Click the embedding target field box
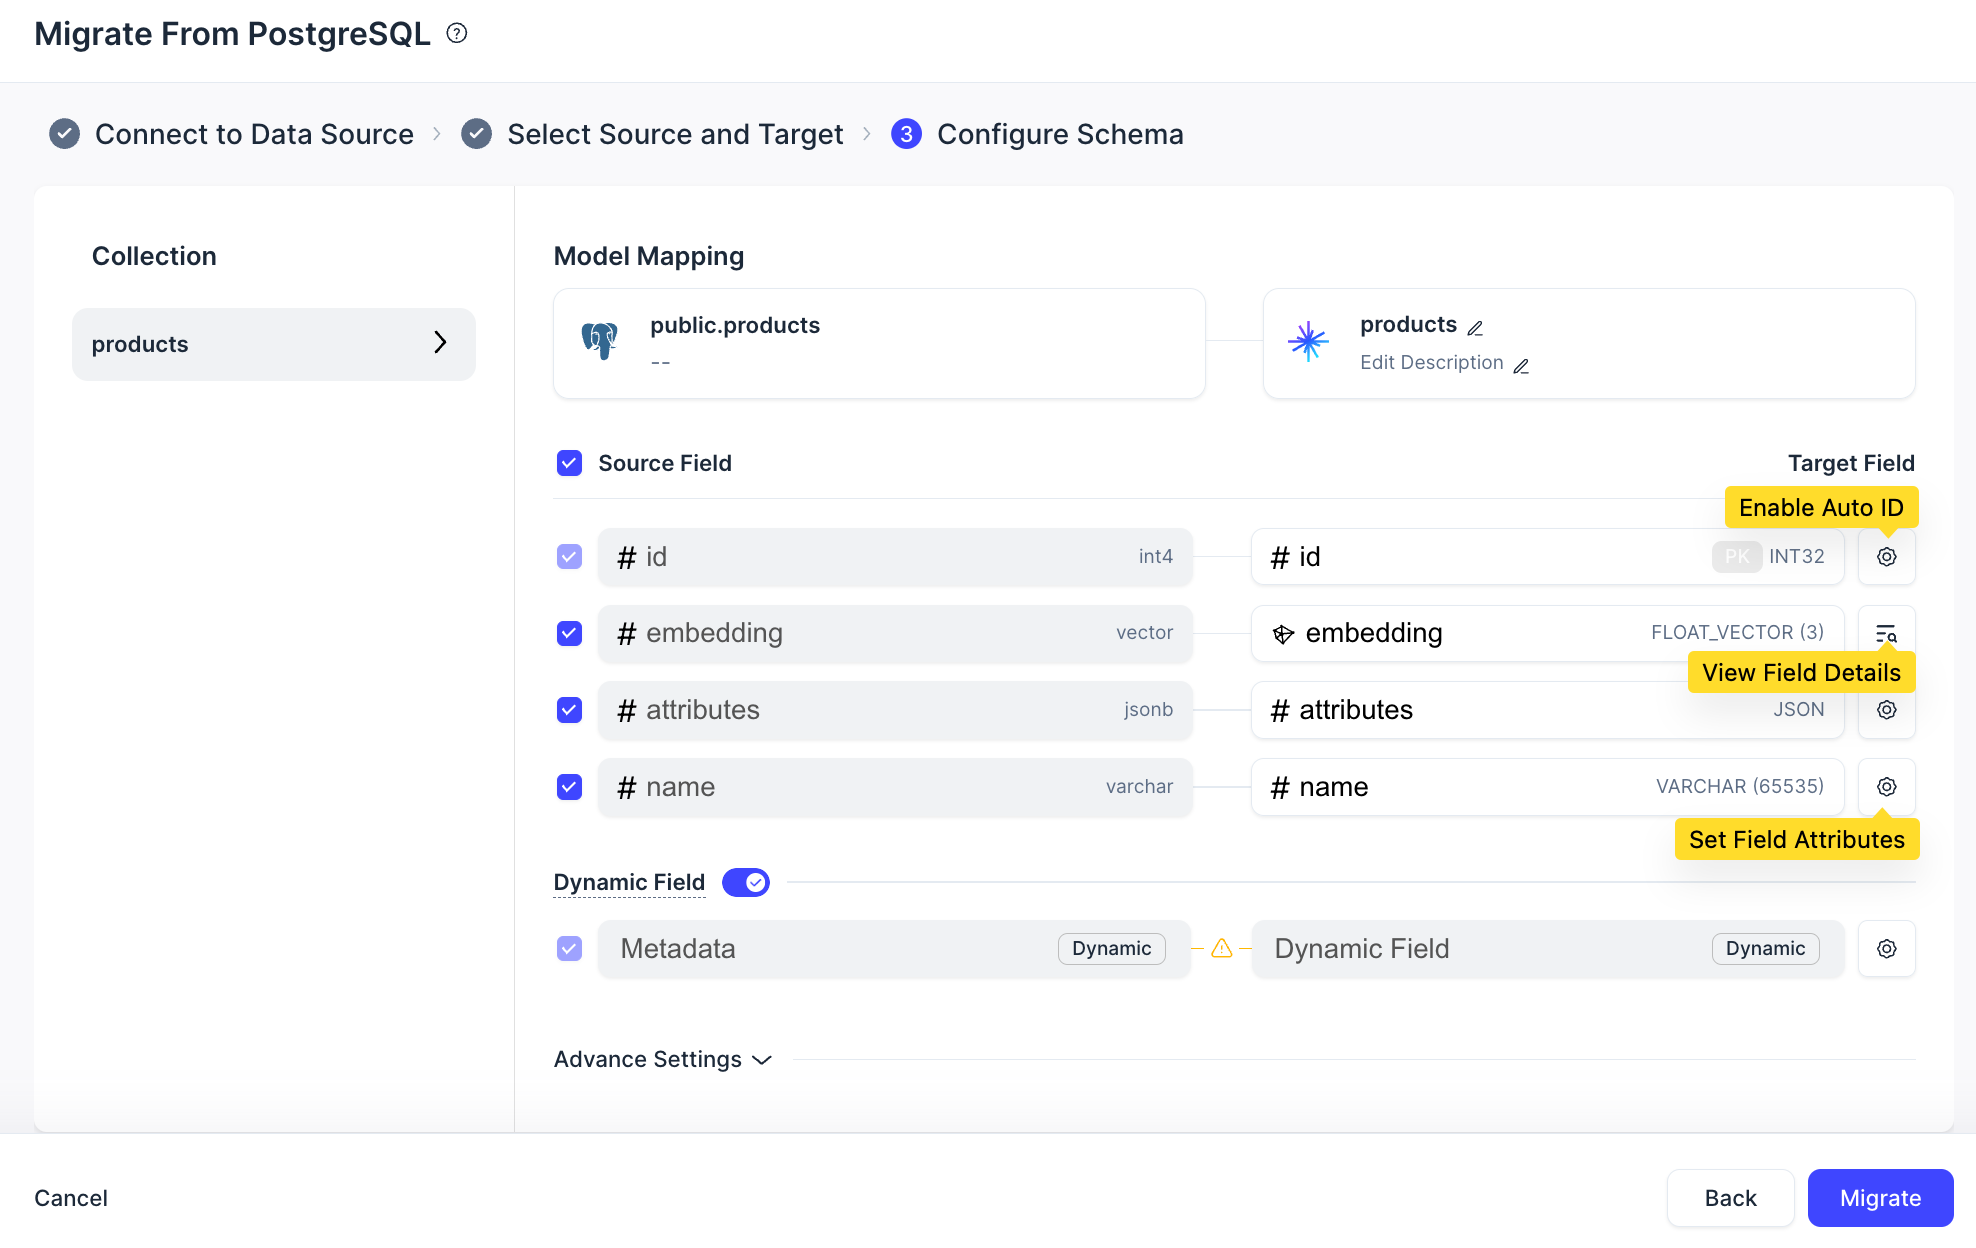This screenshot has width=1976, height=1248. pos(1547,633)
